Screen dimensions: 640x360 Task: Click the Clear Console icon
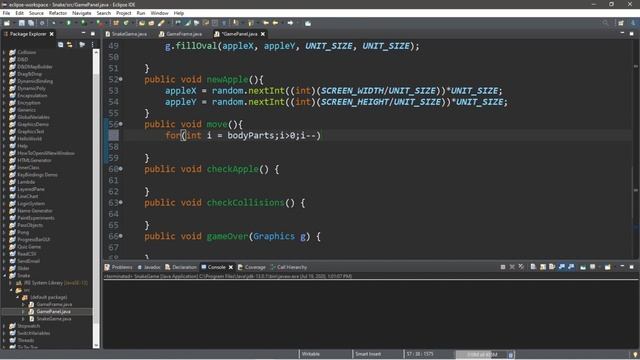click(533, 267)
